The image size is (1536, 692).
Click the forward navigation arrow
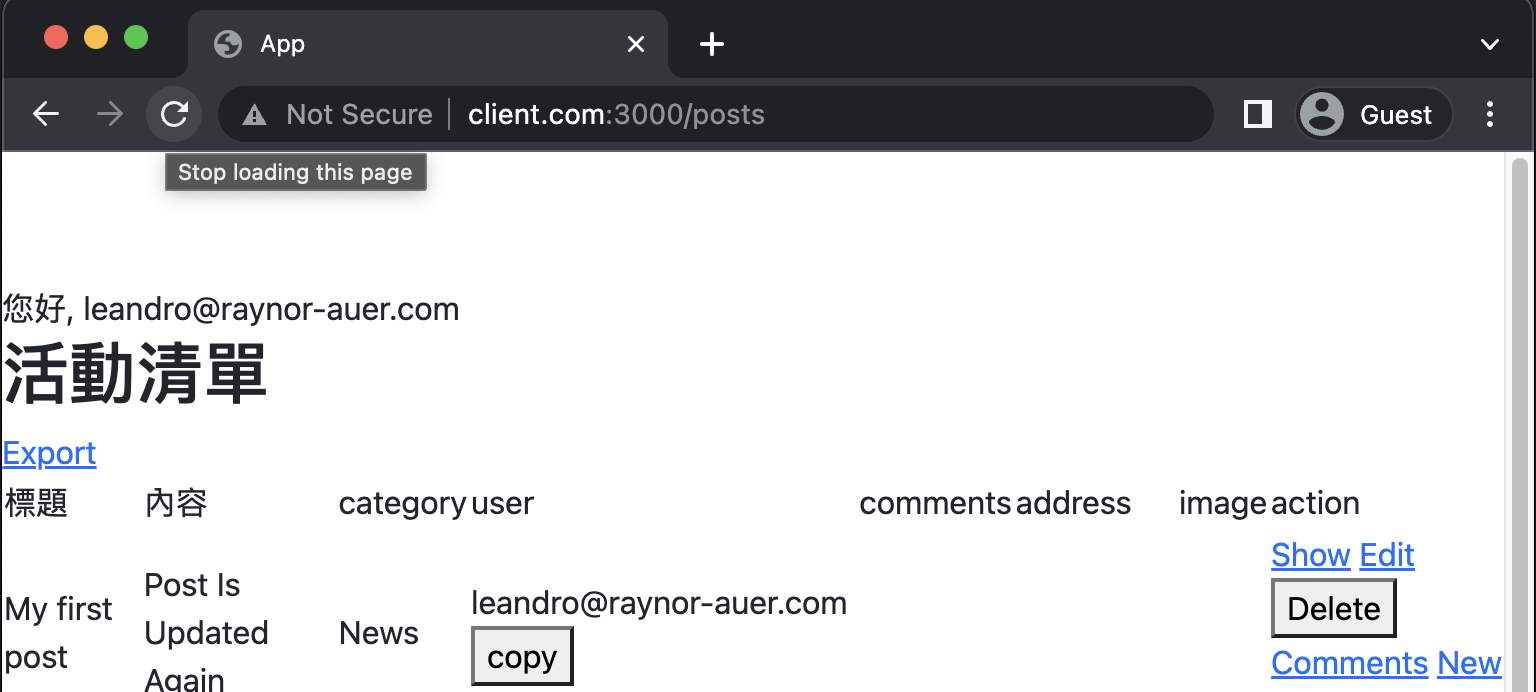pyautogui.click(x=109, y=115)
